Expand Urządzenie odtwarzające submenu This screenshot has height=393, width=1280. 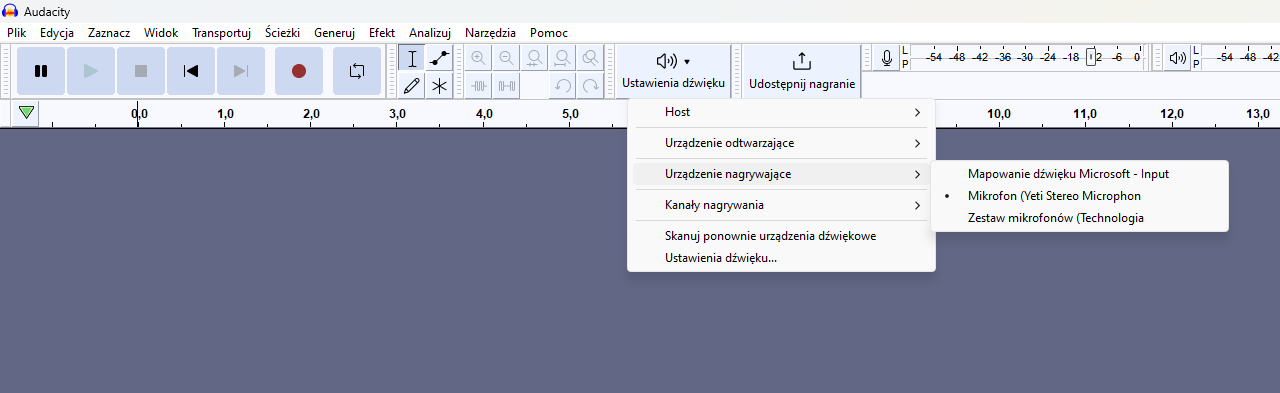[x=781, y=143]
